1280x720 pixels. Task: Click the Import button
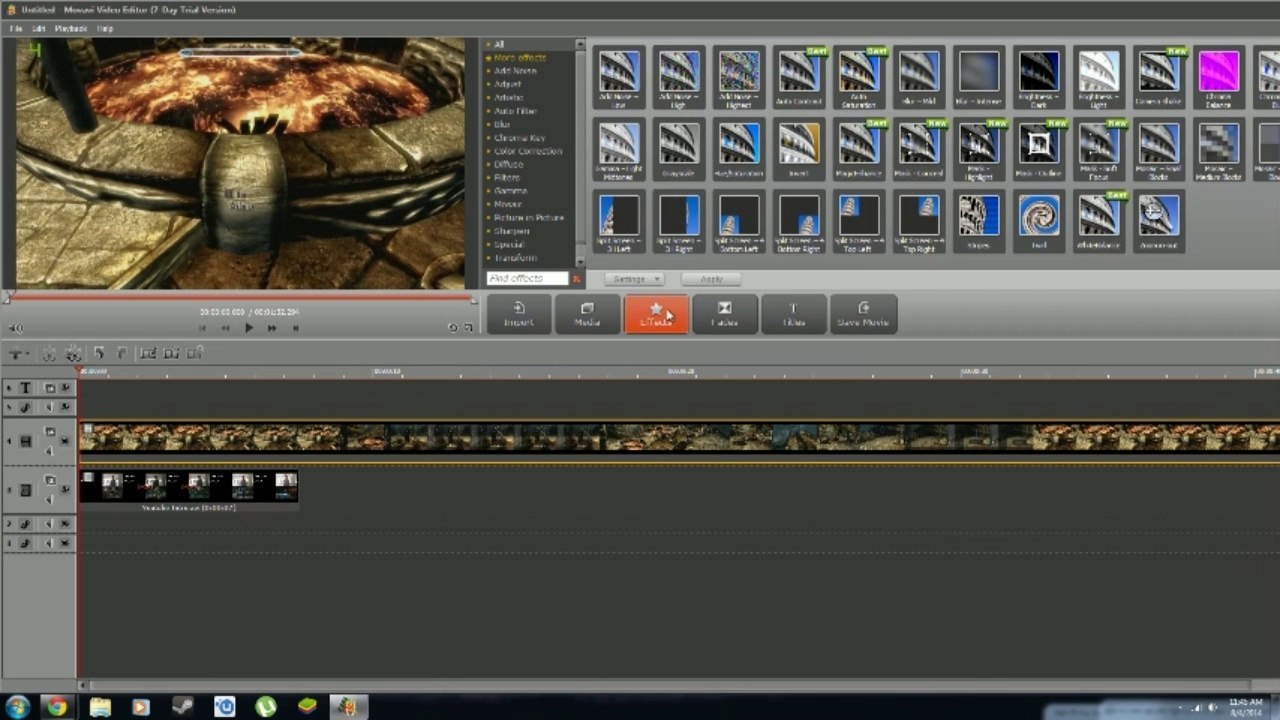coord(519,314)
